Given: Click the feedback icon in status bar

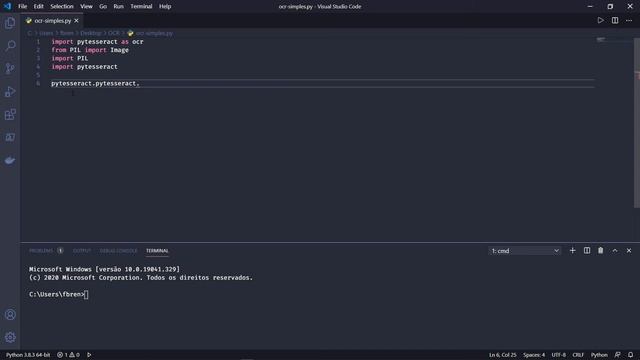Looking at the screenshot, I should [618, 355].
